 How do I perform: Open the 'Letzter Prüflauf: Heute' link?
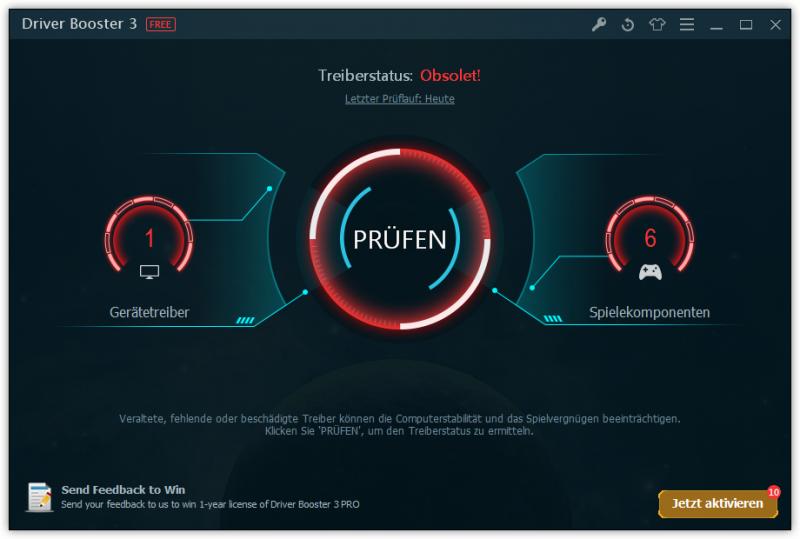399,99
